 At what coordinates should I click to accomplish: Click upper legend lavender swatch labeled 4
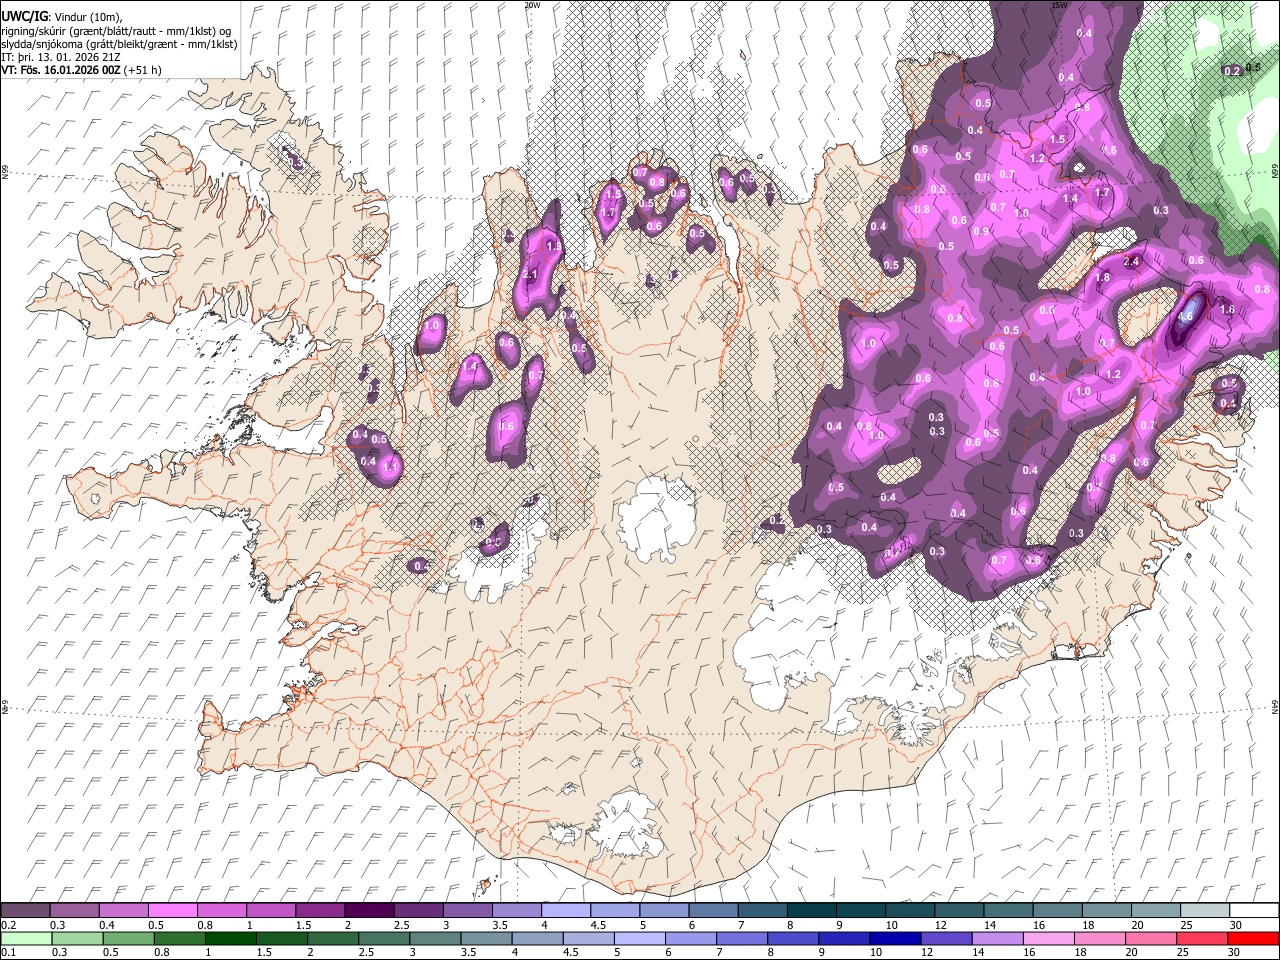pos(565,910)
